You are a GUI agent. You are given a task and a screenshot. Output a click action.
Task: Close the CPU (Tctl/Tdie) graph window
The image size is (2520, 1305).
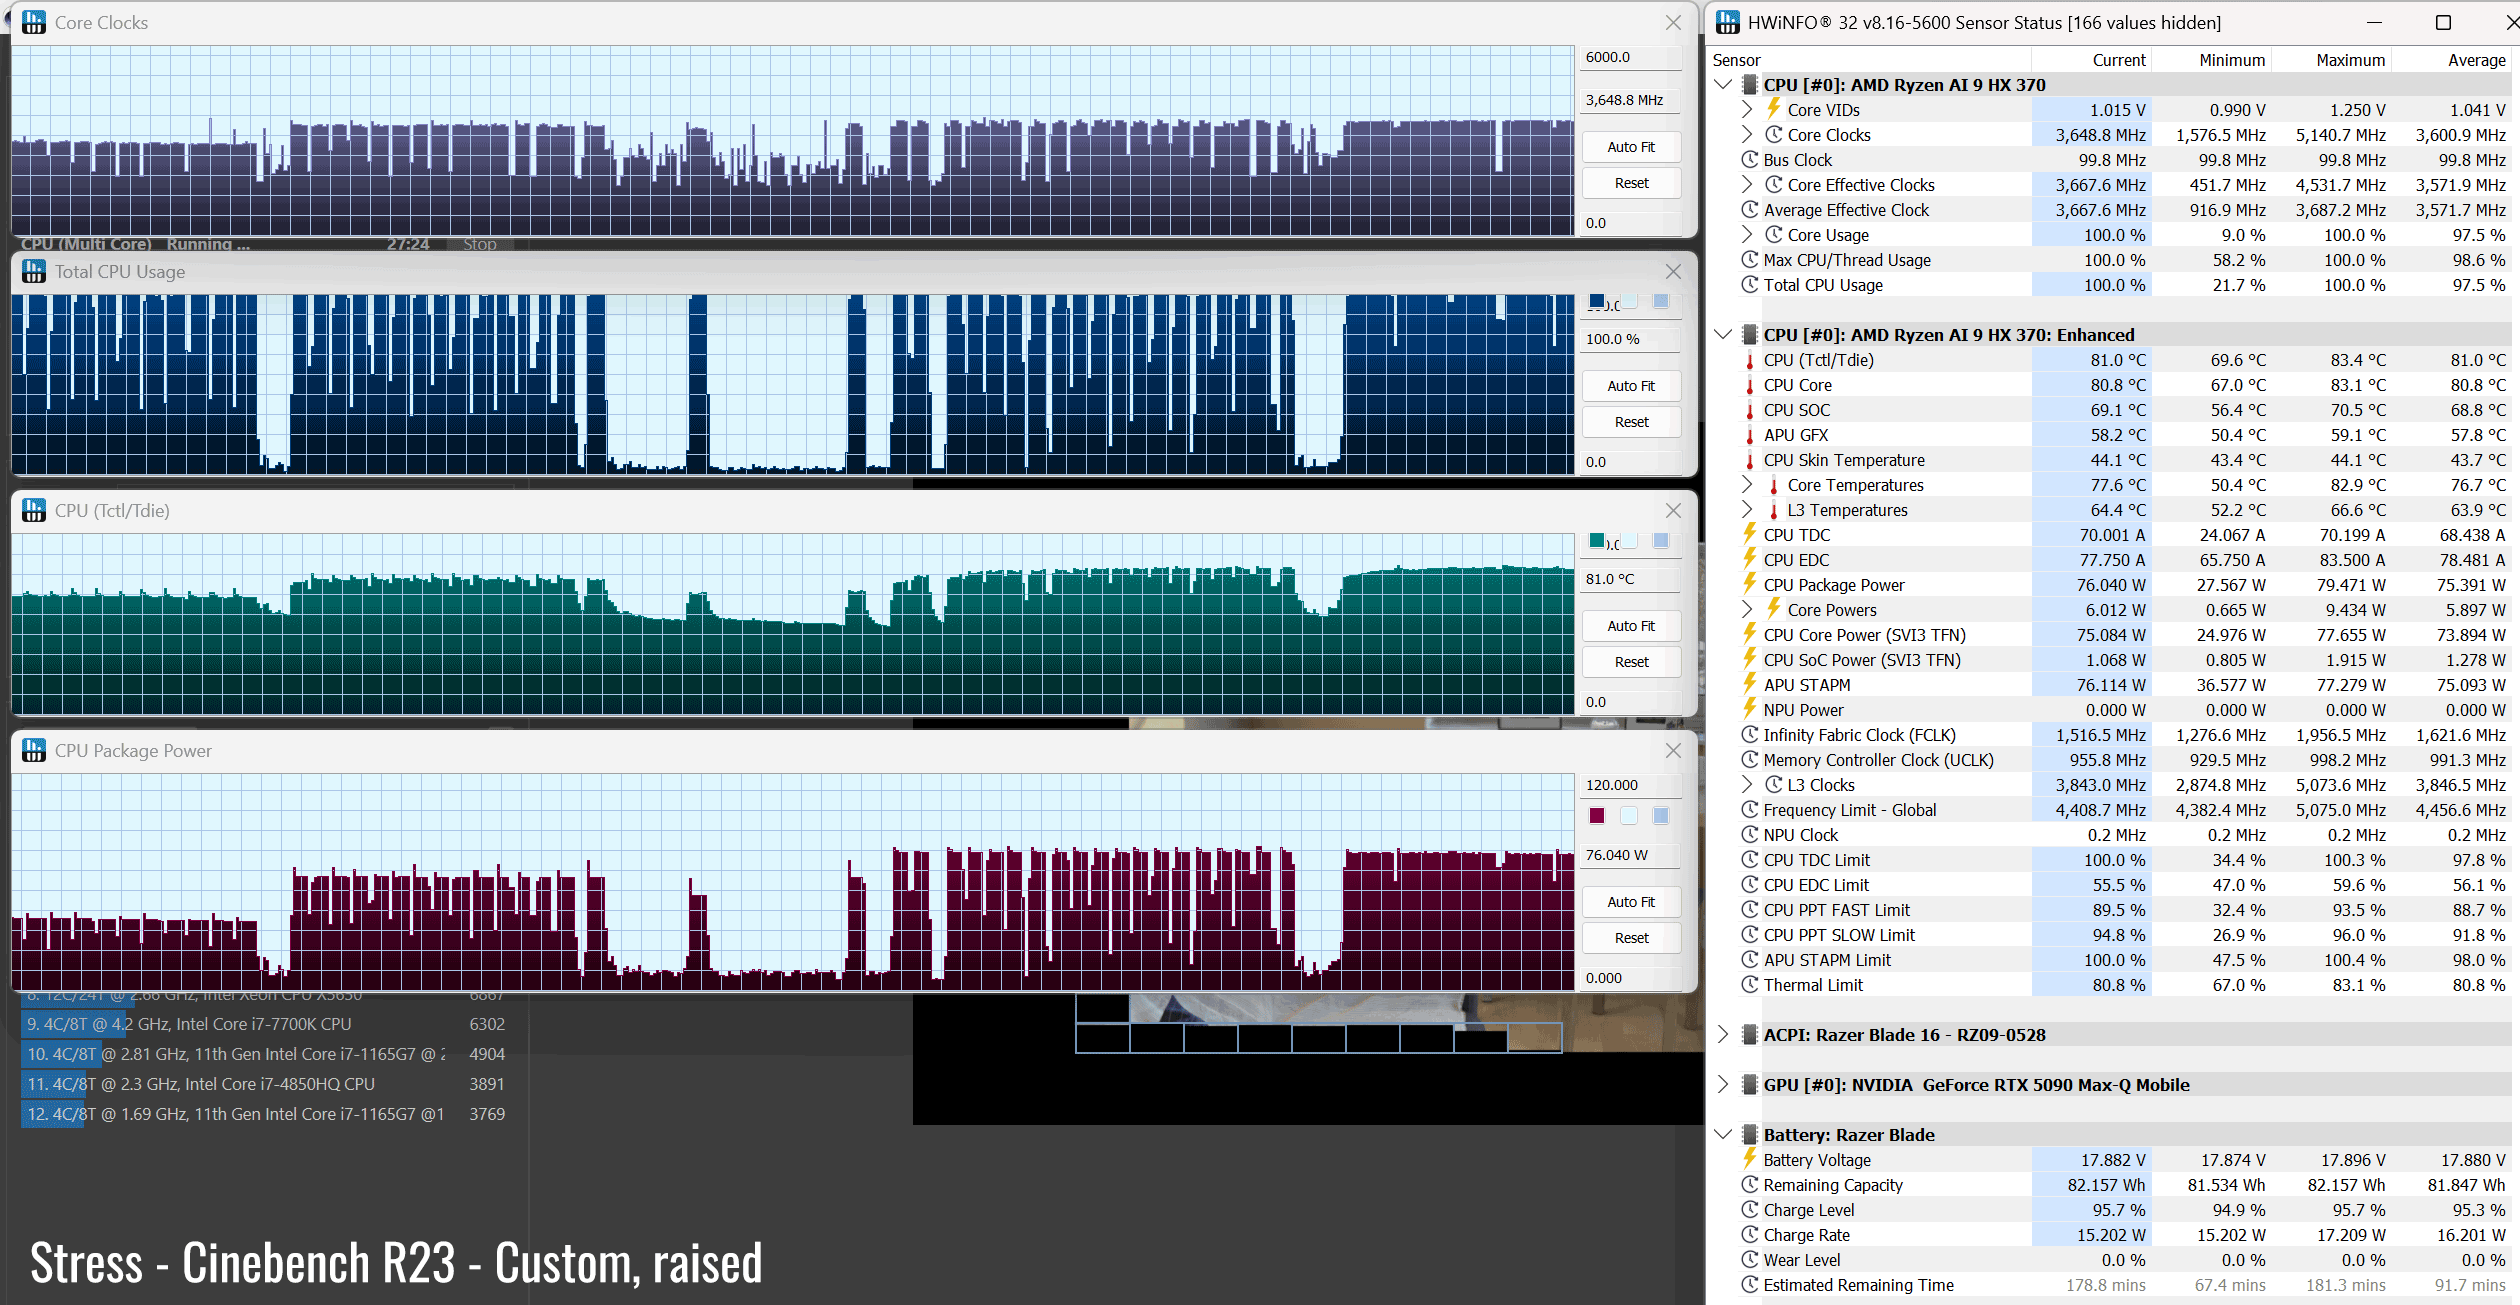point(1673,511)
